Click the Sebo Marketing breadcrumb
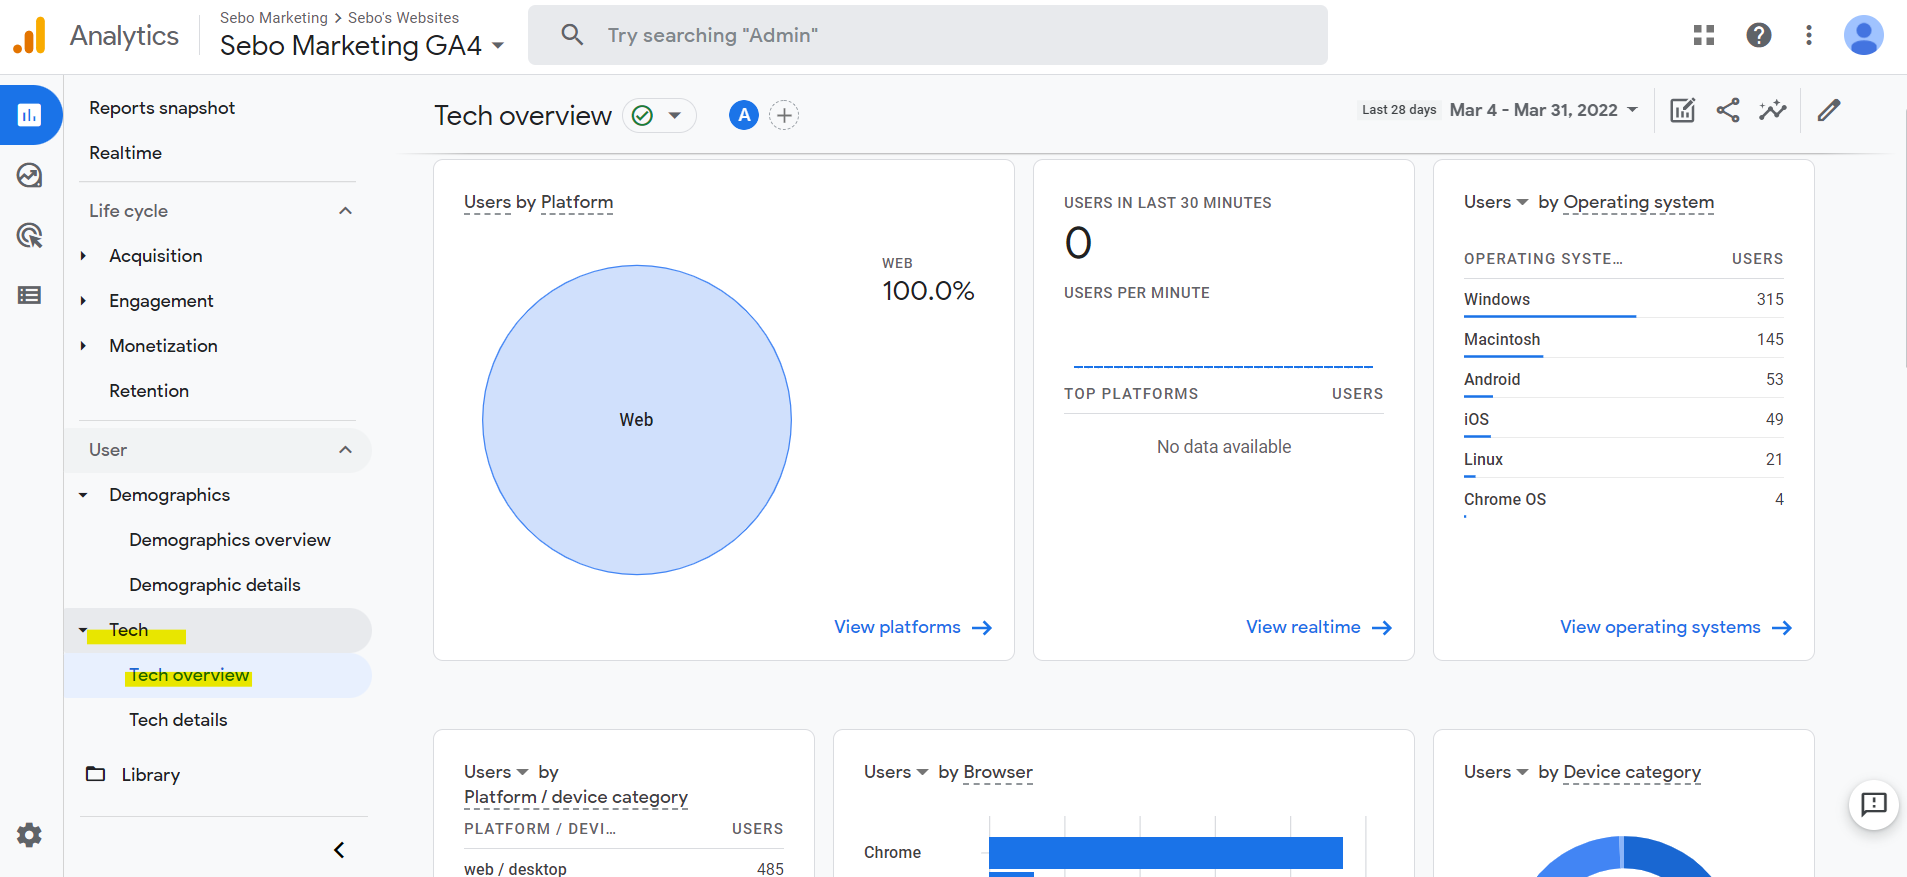This screenshot has height=877, width=1907. 273,18
